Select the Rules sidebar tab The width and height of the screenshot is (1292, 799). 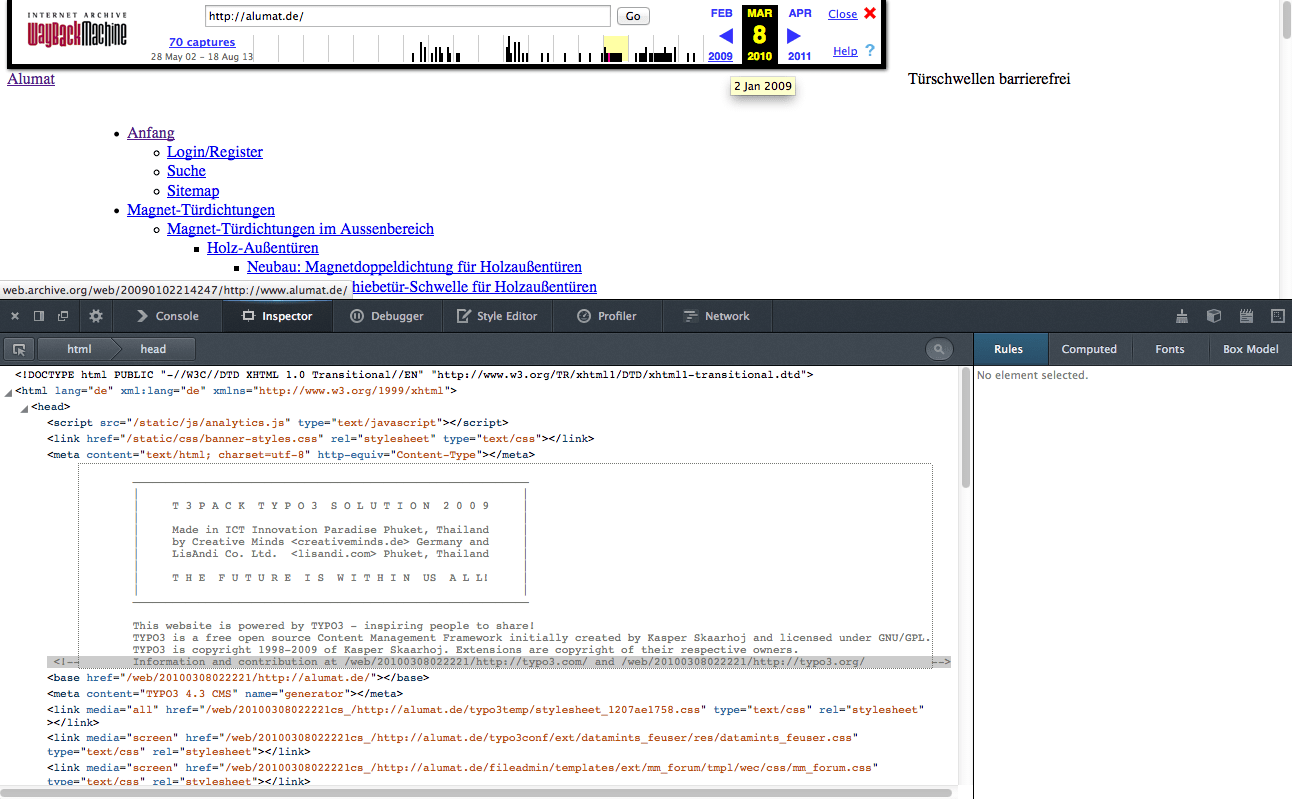pos(1008,349)
